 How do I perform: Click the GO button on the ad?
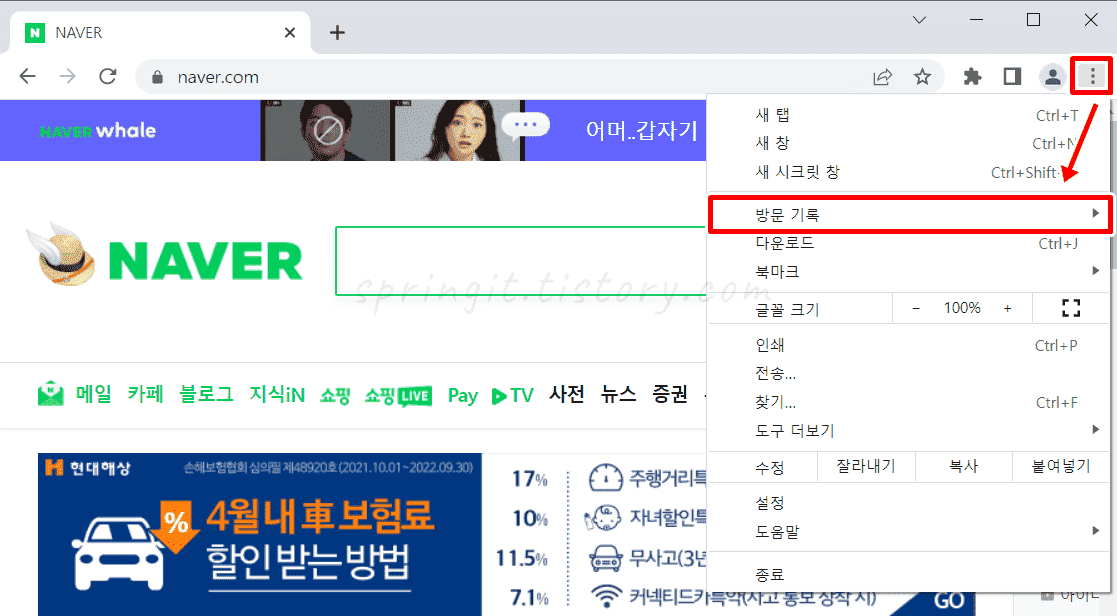(x=950, y=600)
